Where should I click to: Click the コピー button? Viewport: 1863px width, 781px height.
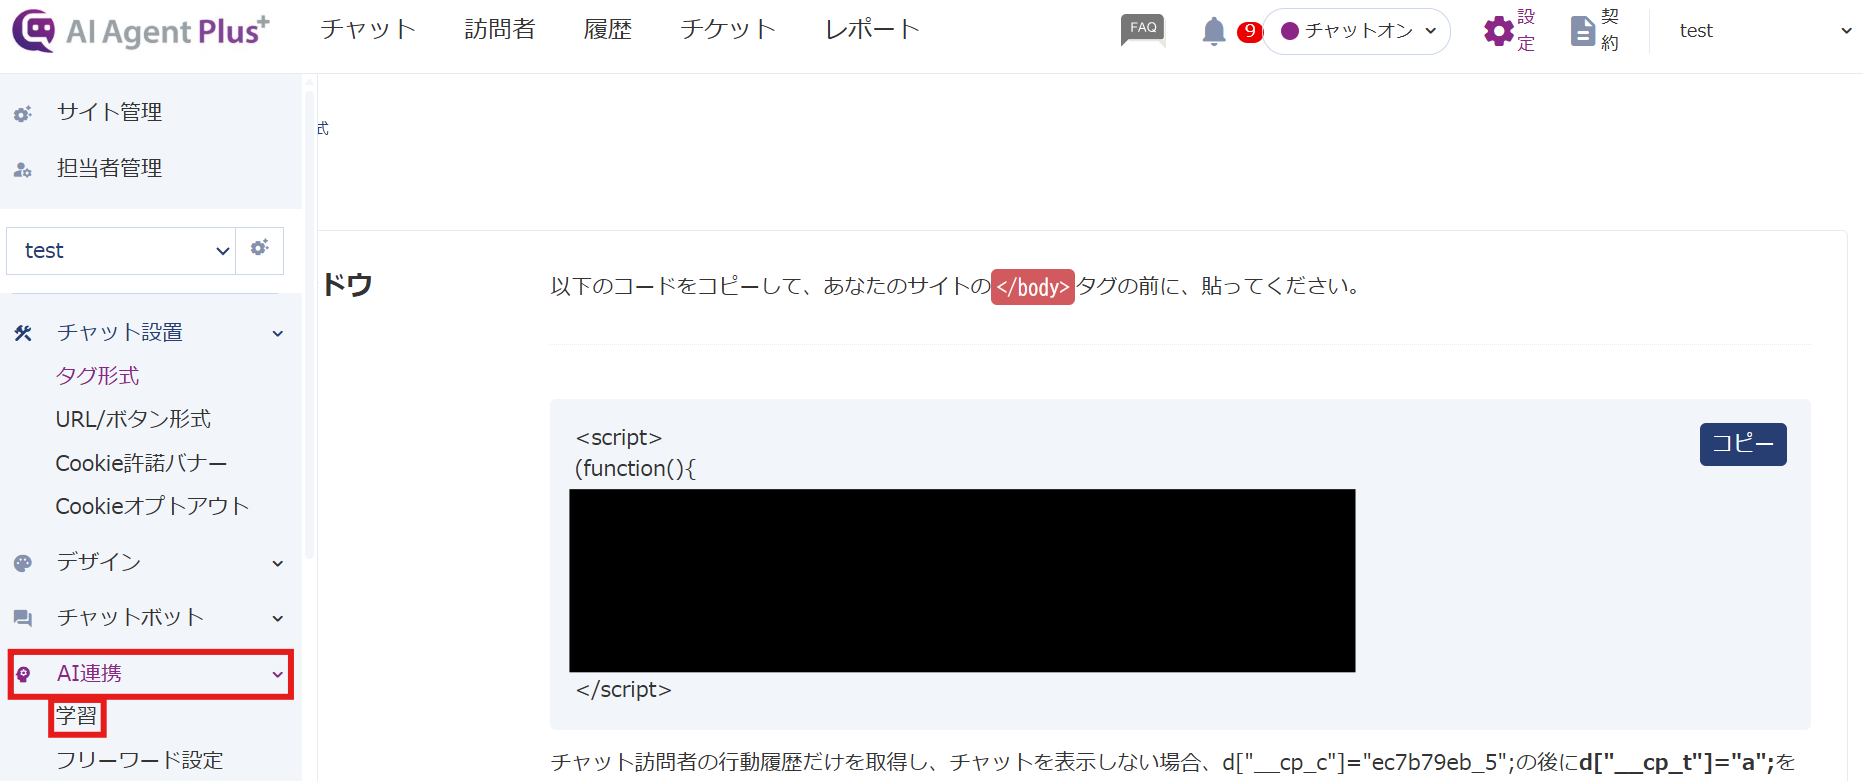pos(1743,444)
